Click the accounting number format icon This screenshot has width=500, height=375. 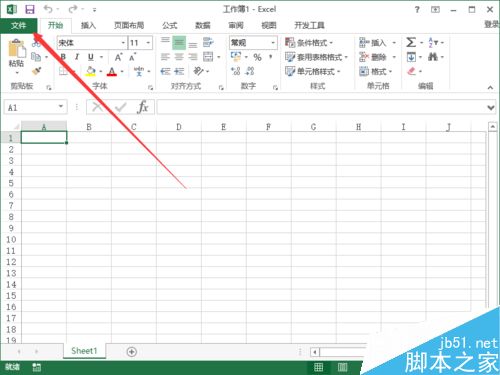click(236, 57)
